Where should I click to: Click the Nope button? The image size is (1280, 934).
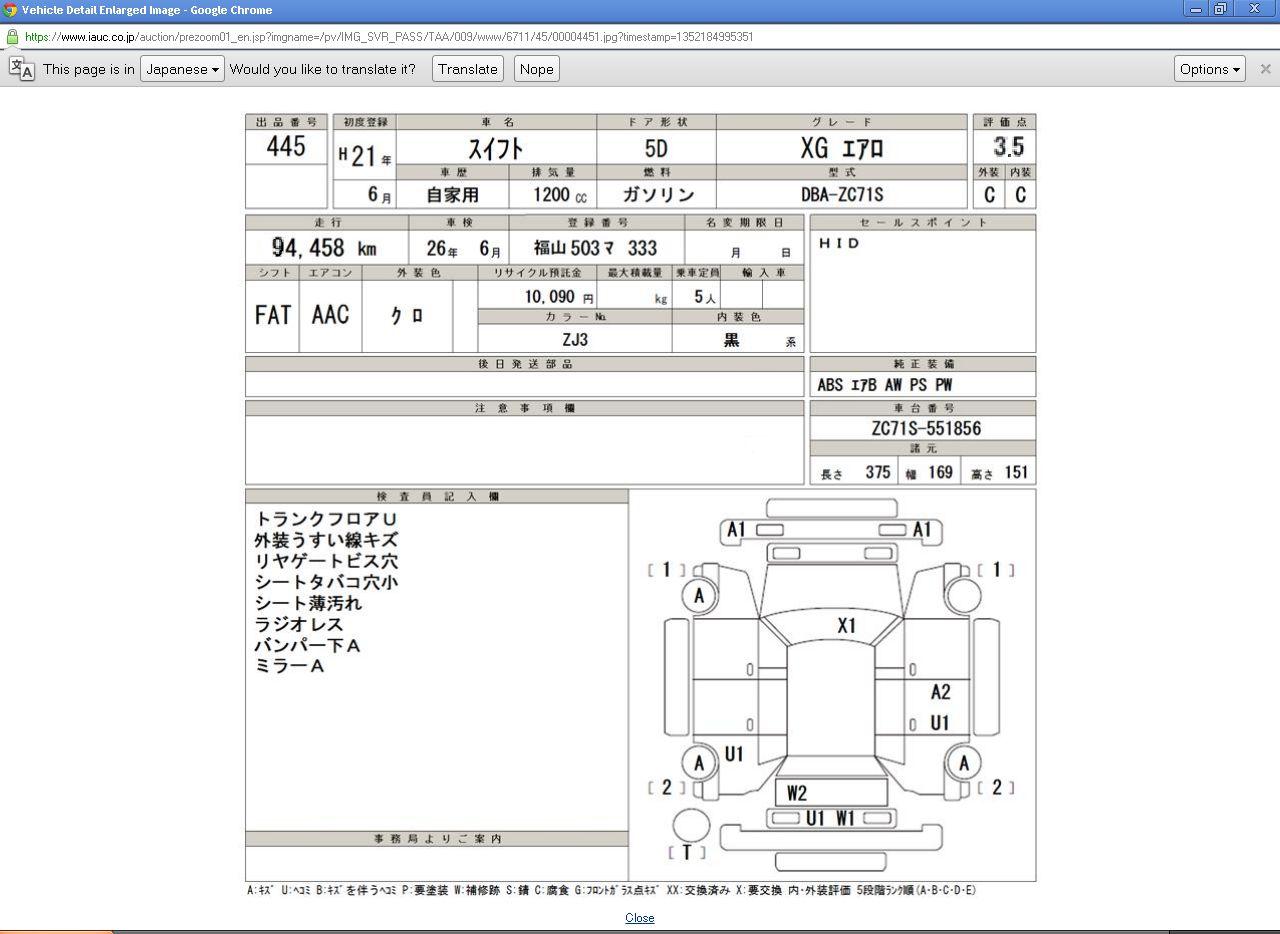[536, 69]
